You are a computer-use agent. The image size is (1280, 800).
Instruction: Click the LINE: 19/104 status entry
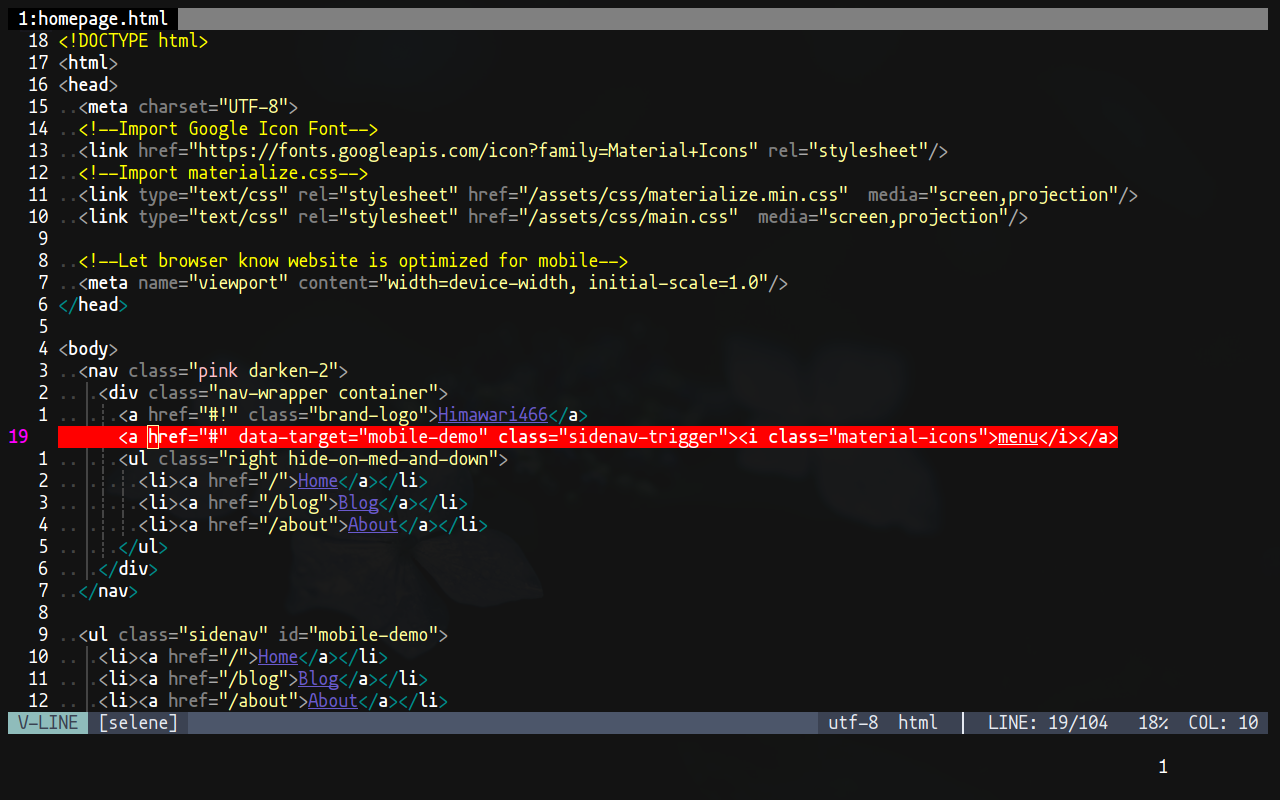coord(1048,723)
